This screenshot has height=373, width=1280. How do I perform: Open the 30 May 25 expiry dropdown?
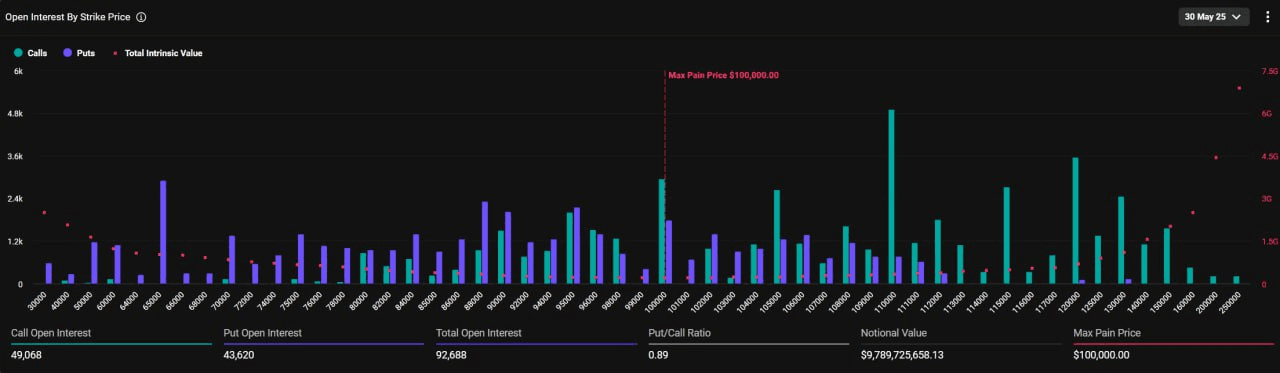point(1214,17)
